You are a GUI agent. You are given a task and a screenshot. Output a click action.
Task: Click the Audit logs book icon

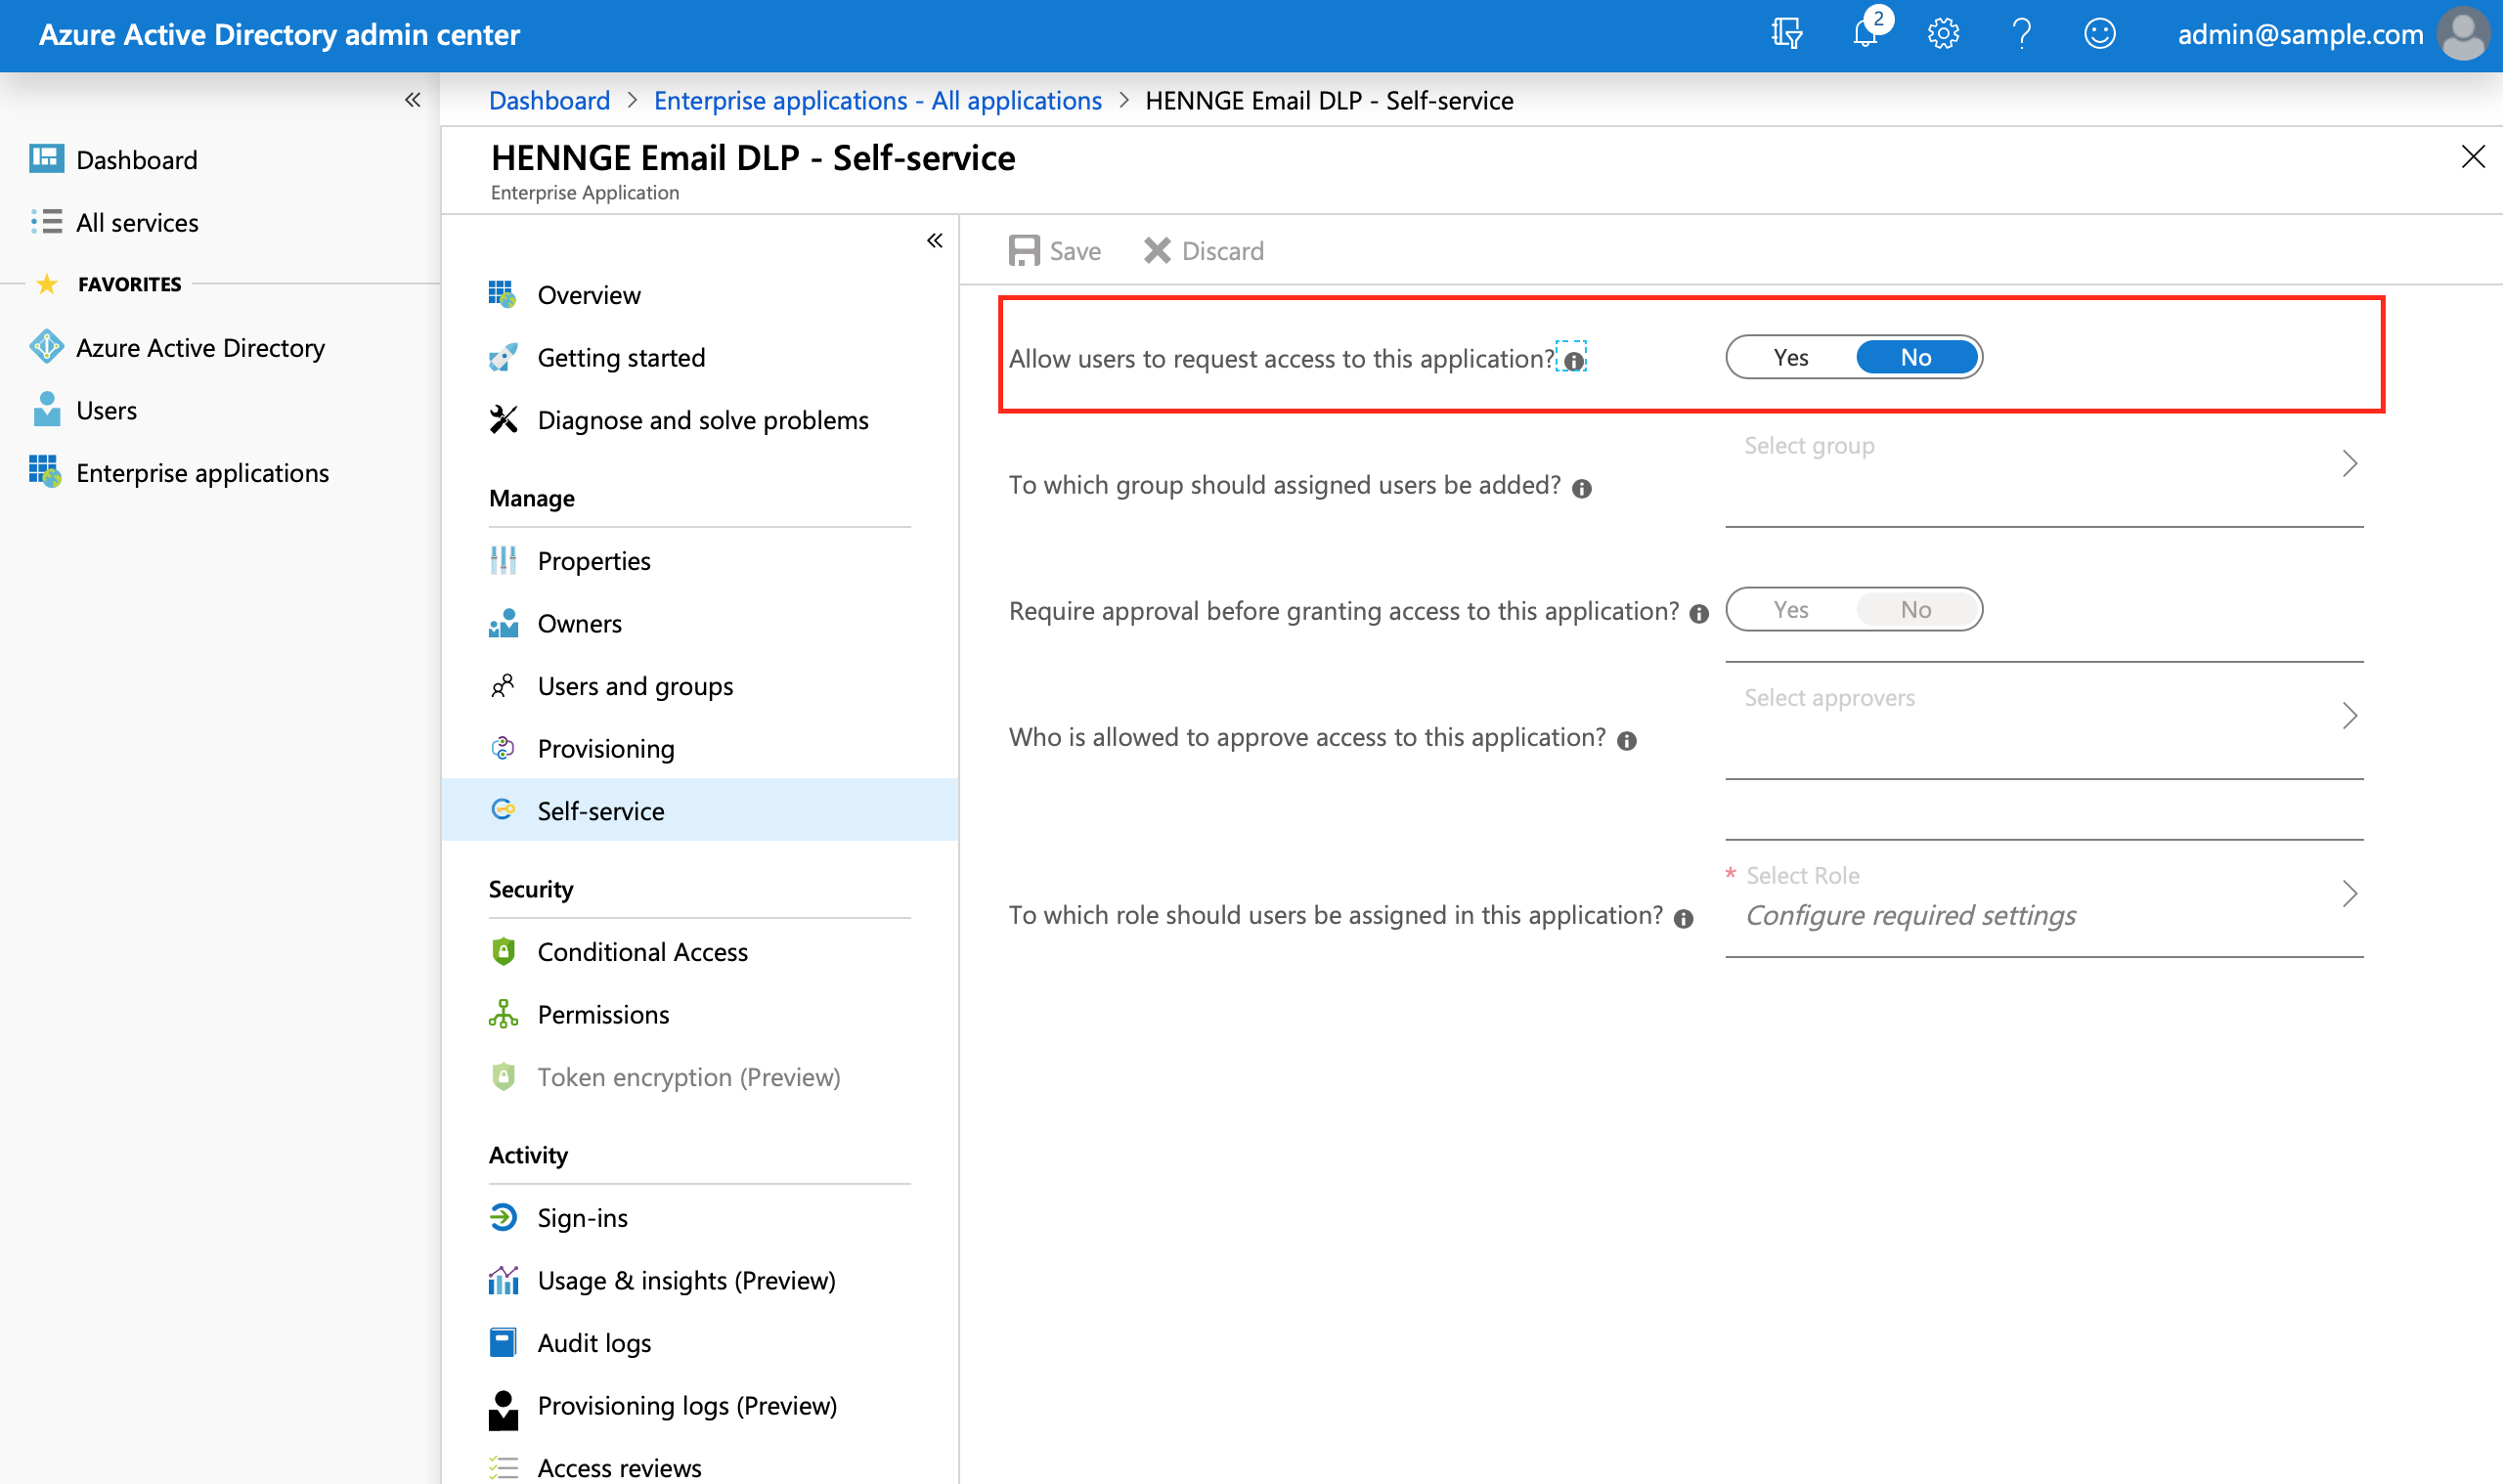pos(503,1342)
